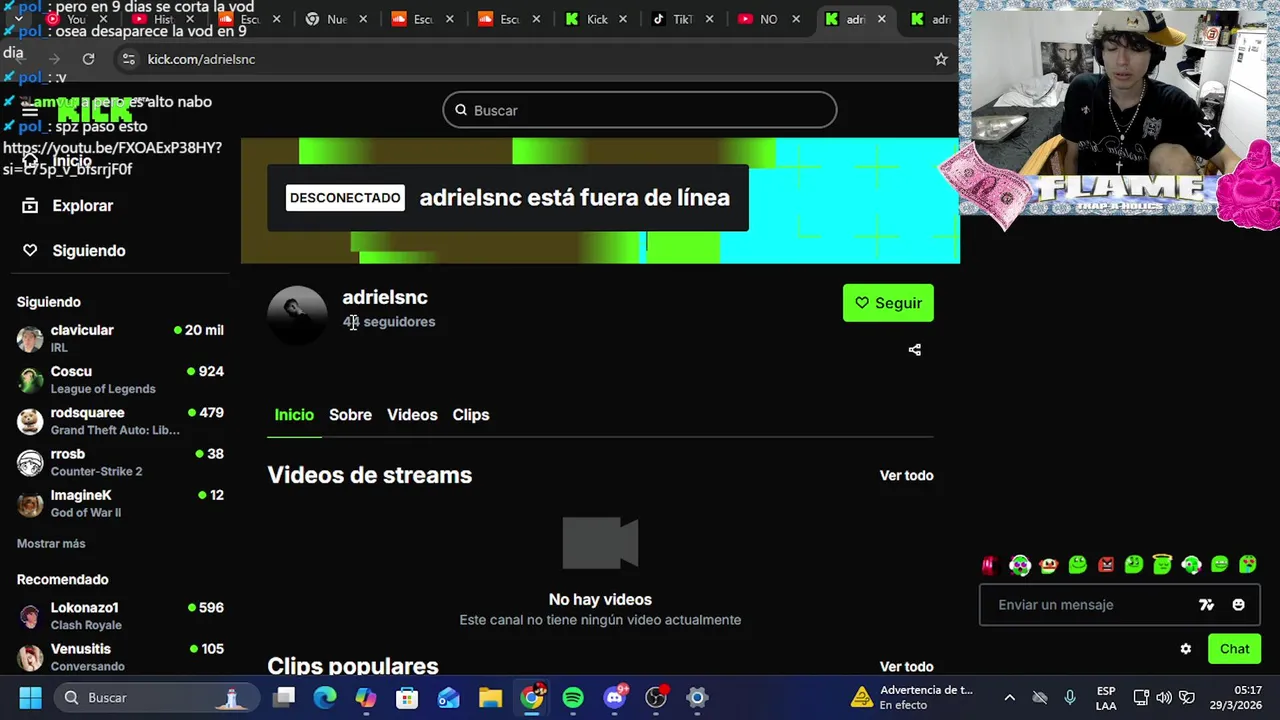
Task: Click Ver todo beside Videos de streams
Action: (906, 475)
